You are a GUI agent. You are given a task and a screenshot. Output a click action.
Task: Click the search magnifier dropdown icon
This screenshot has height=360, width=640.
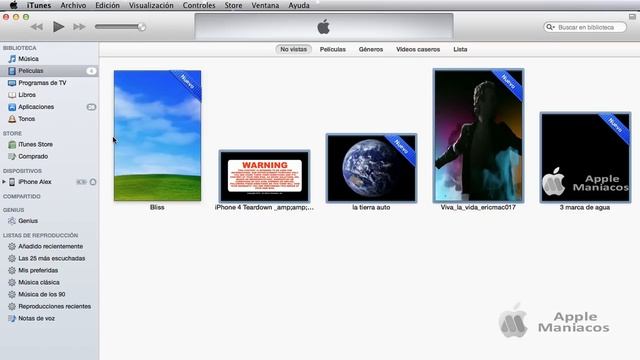(550, 27)
